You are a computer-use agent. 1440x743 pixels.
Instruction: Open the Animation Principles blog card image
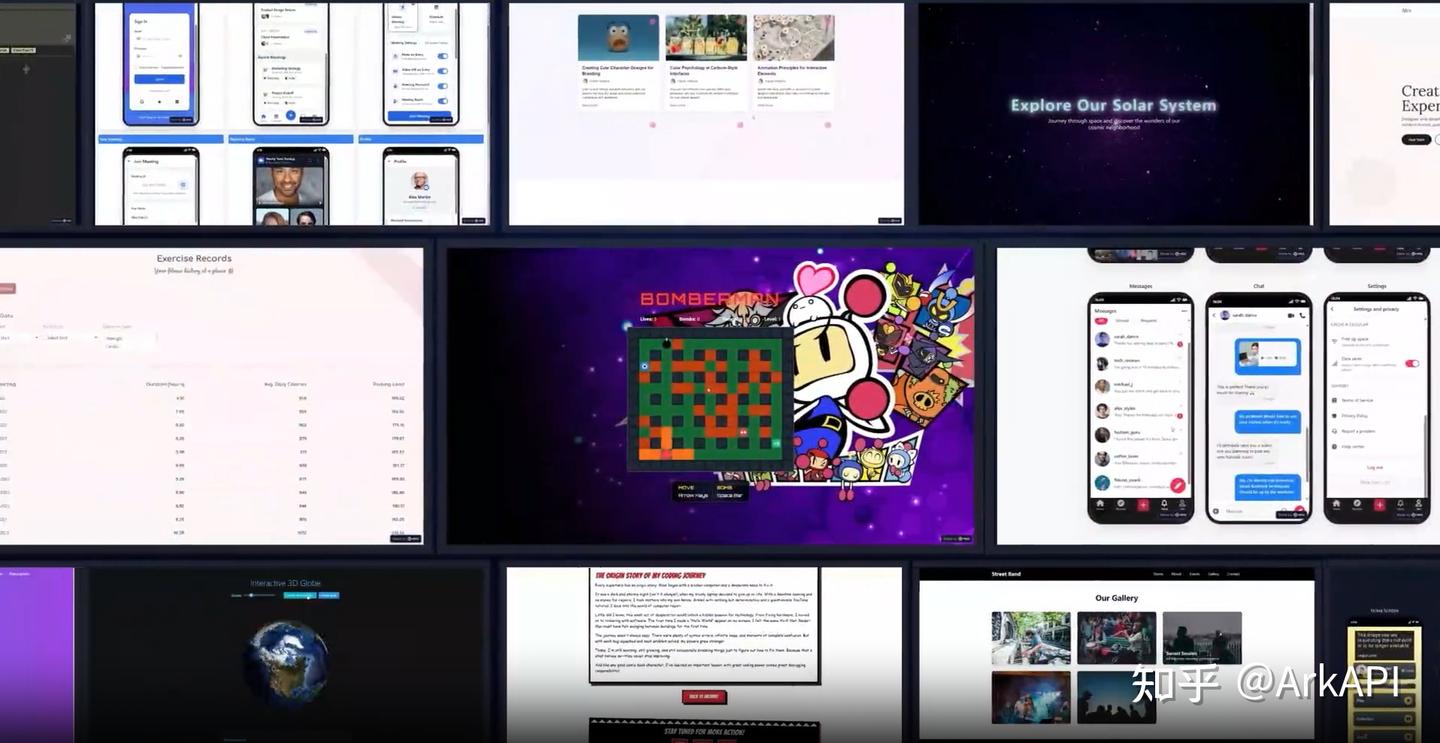794,38
